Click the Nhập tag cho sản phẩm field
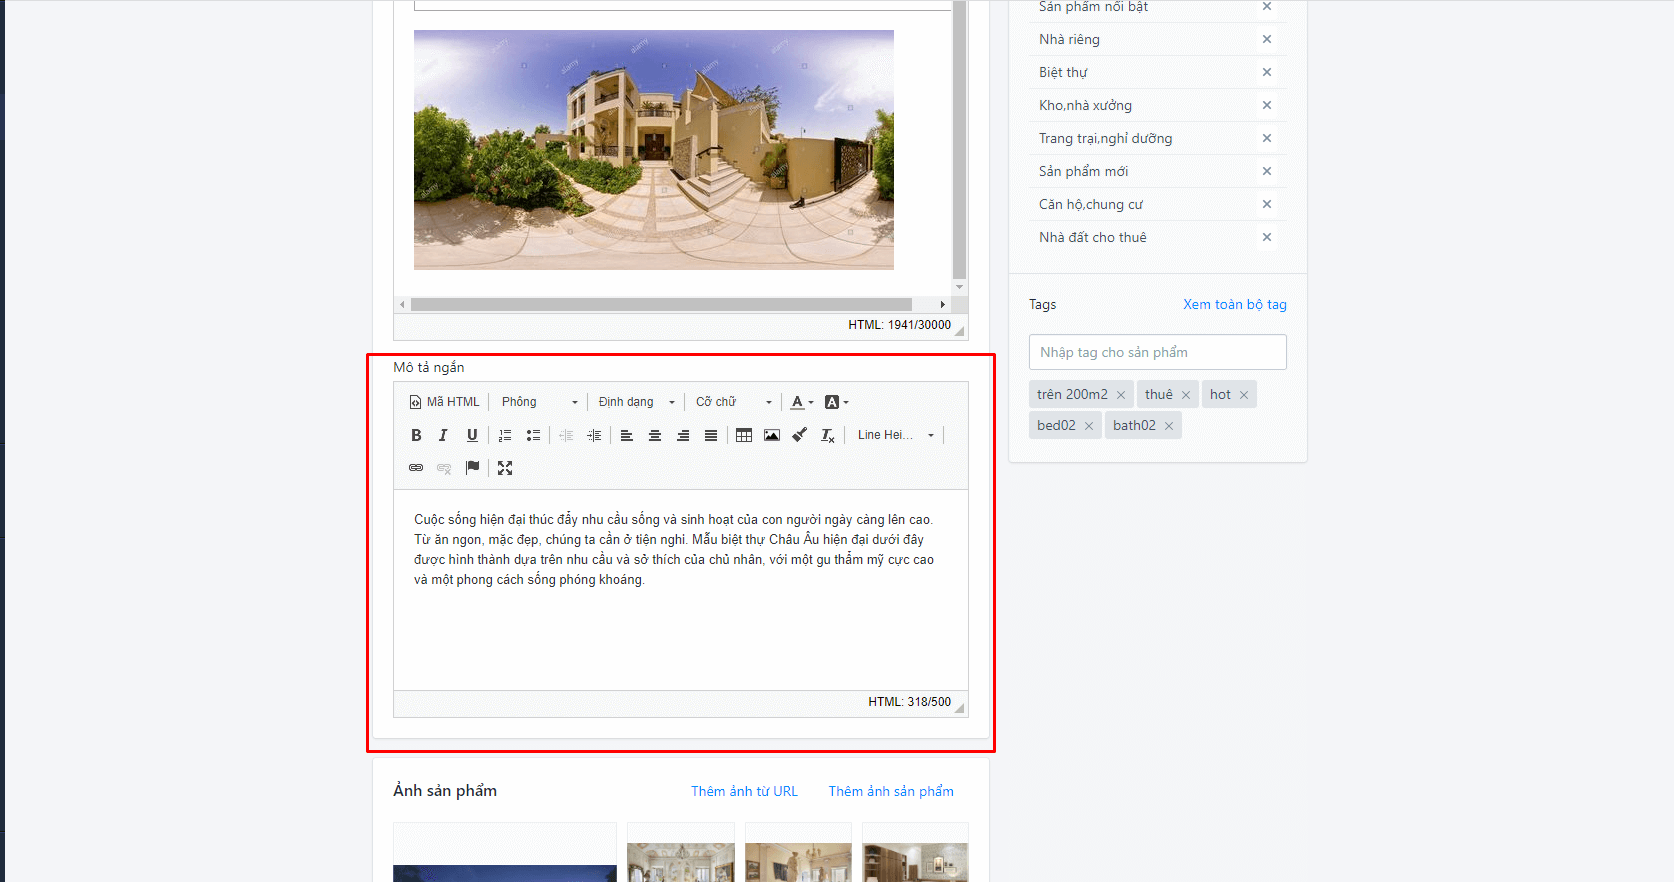Image resolution: width=1674 pixels, height=882 pixels. tap(1157, 352)
